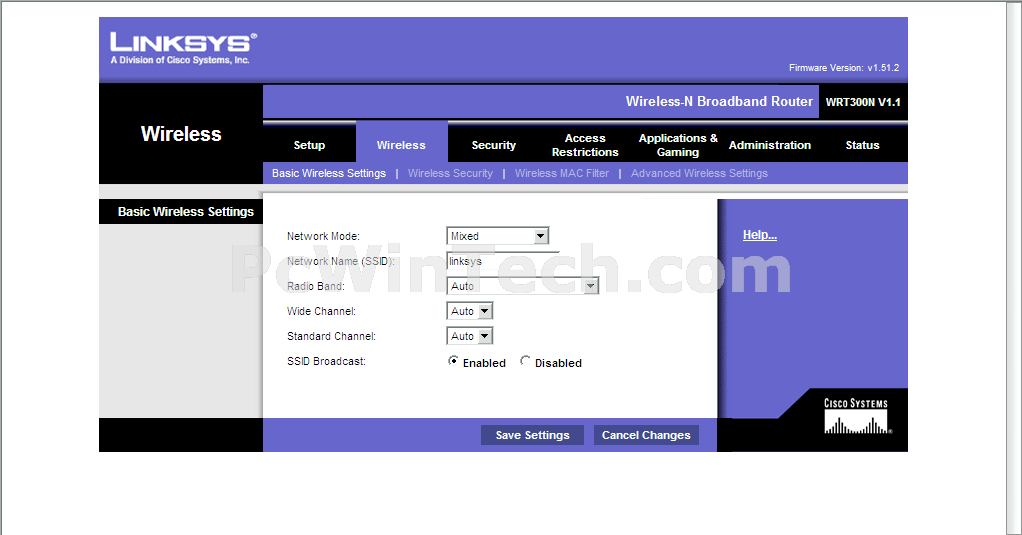Open the Access Restrictions tab
This screenshot has width=1022, height=535.
coord(585,145)
